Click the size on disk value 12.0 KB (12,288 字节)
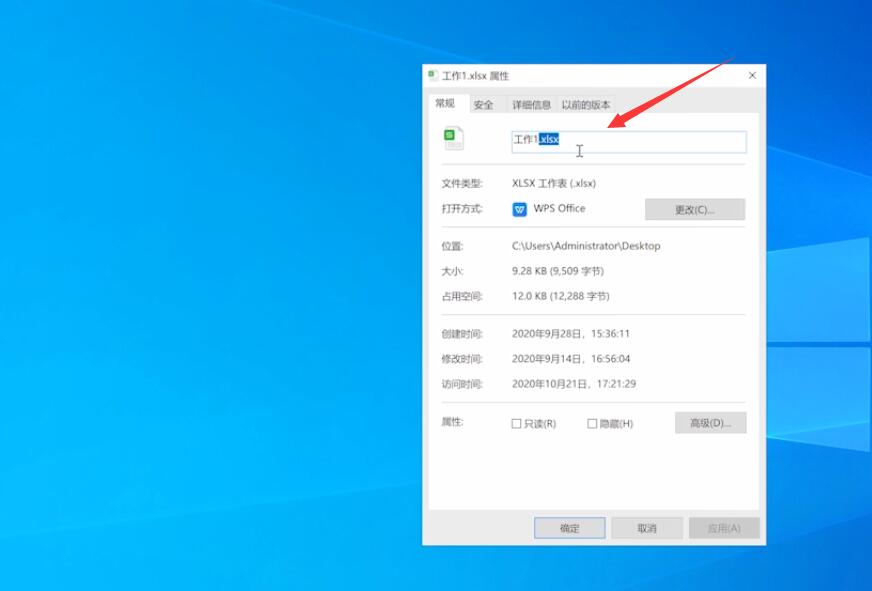The height and width of the screenshot is (591, 872). (x=561, y=296)
